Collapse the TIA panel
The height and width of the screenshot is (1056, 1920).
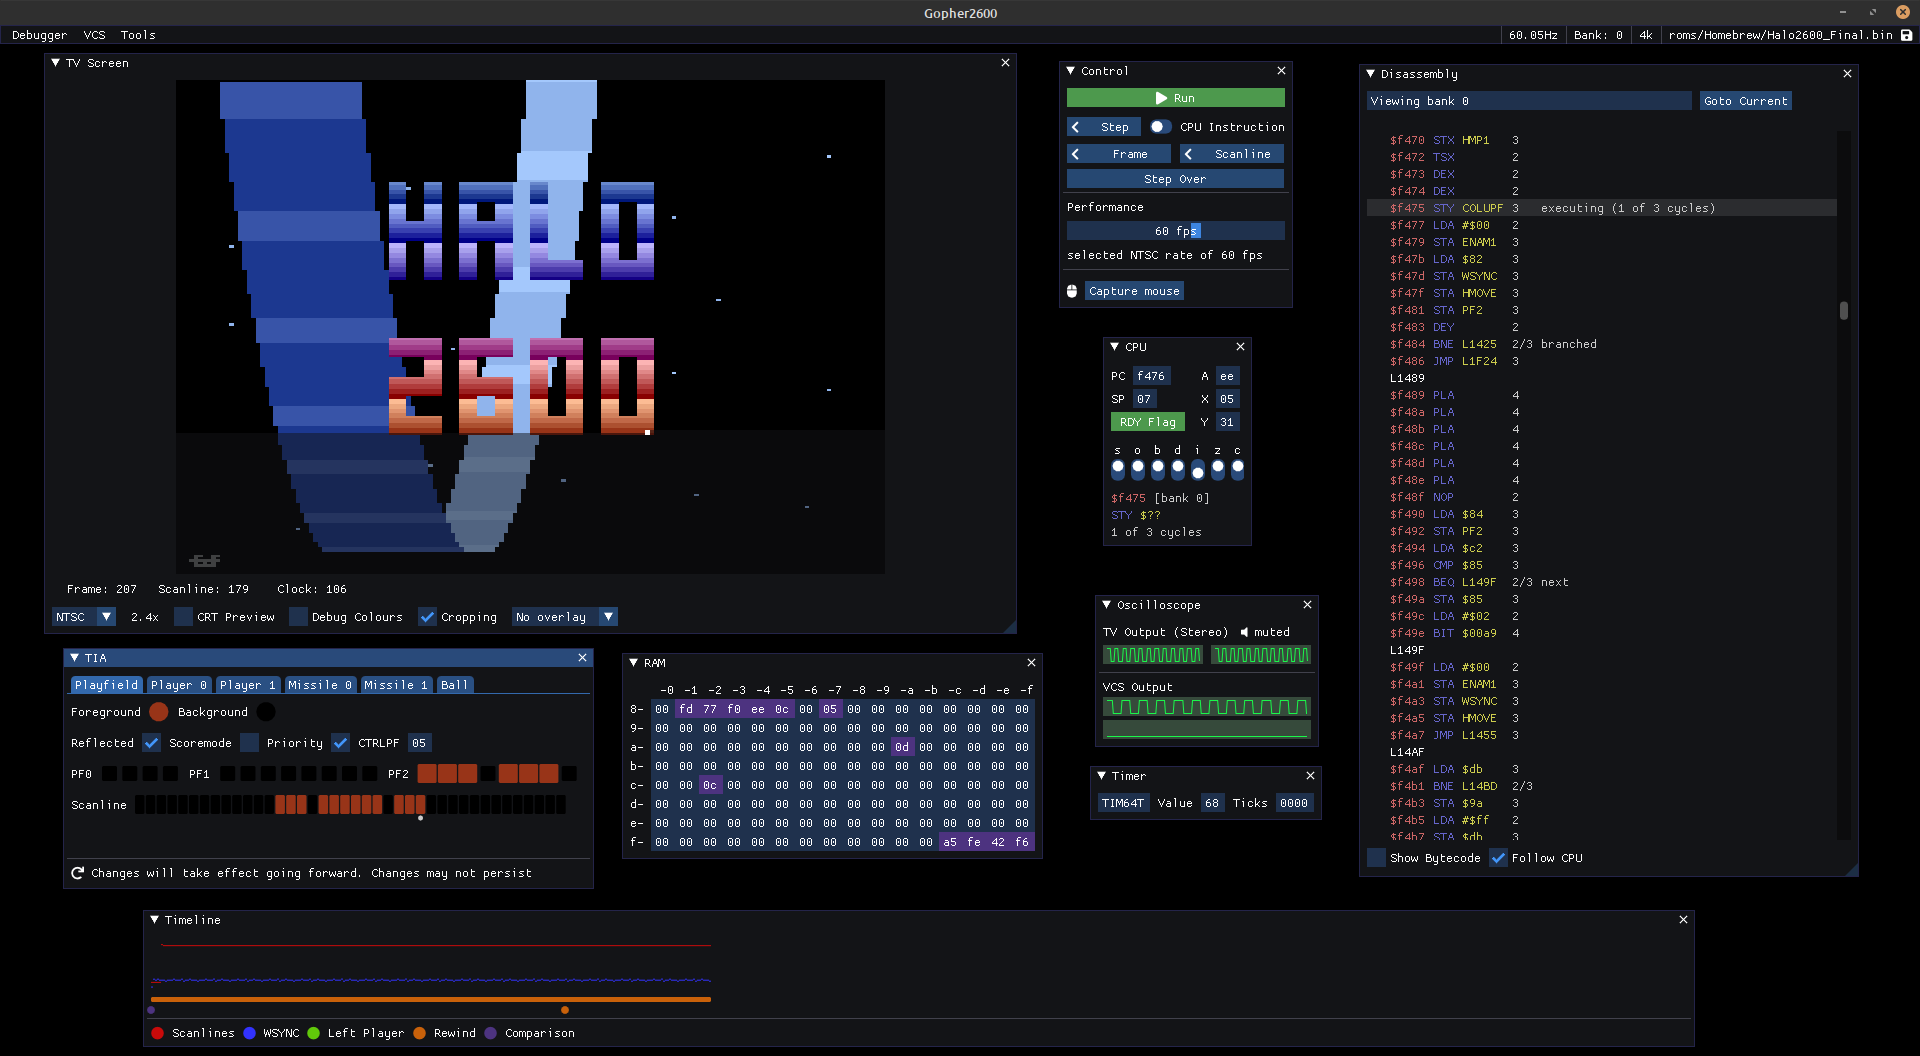[75, 658]
